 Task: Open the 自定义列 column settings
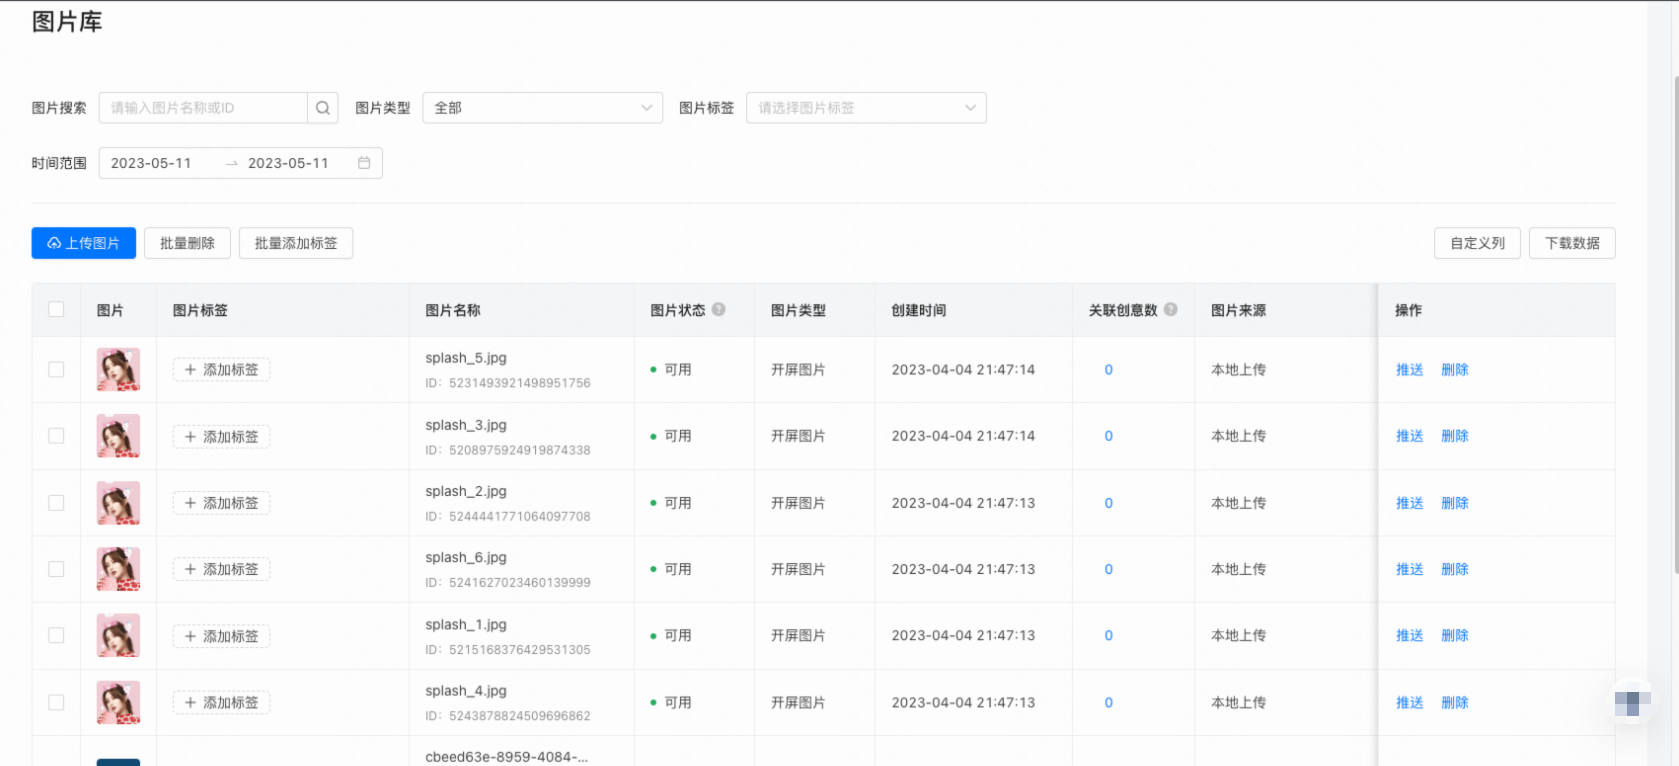(1476, 243)
